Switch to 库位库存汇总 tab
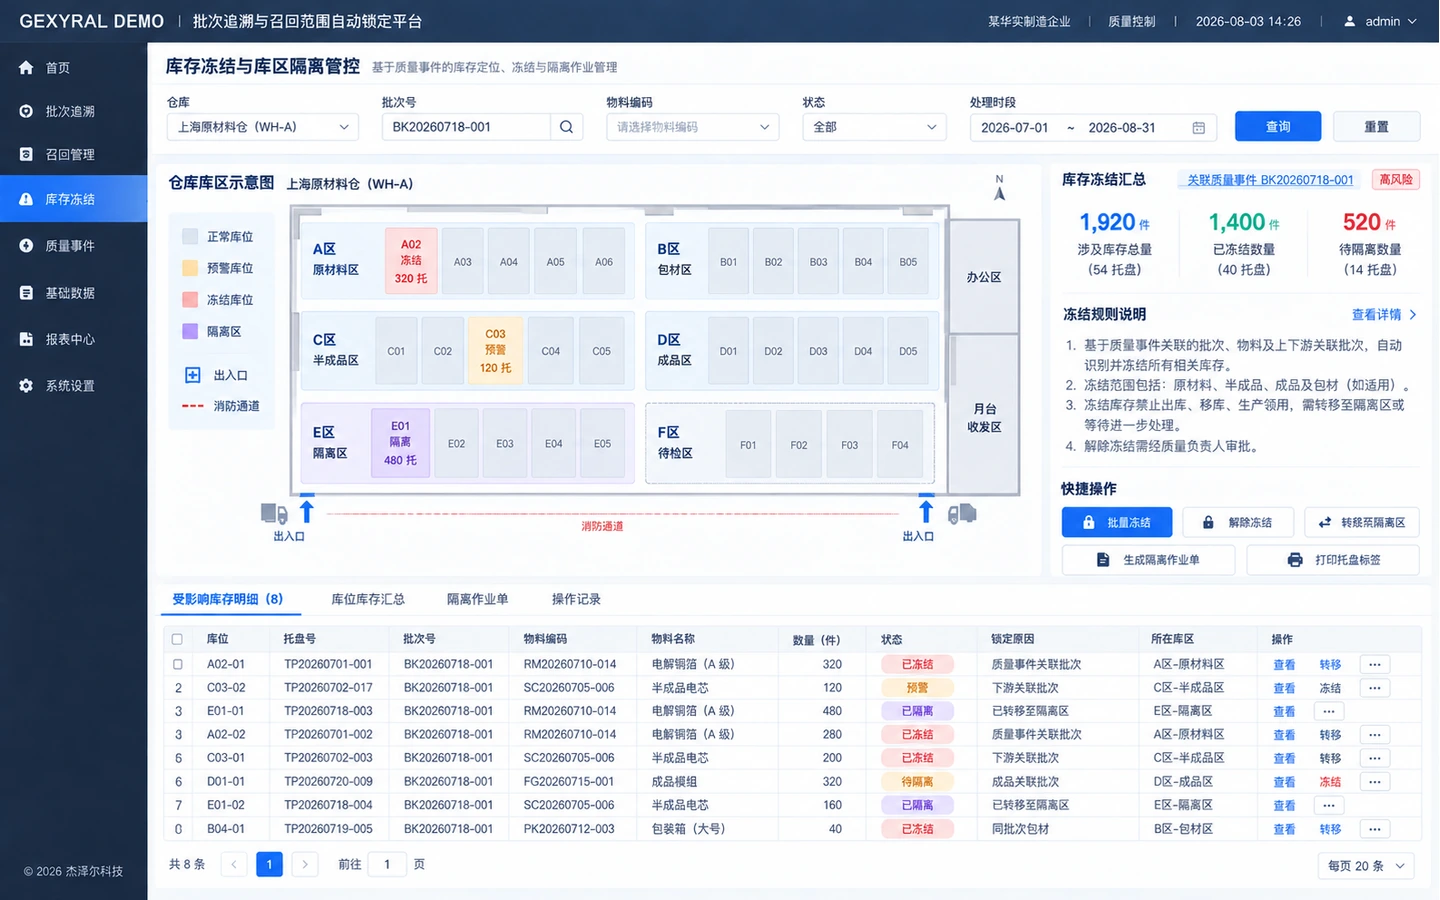The image size is (1440, 900). [368, 599]
